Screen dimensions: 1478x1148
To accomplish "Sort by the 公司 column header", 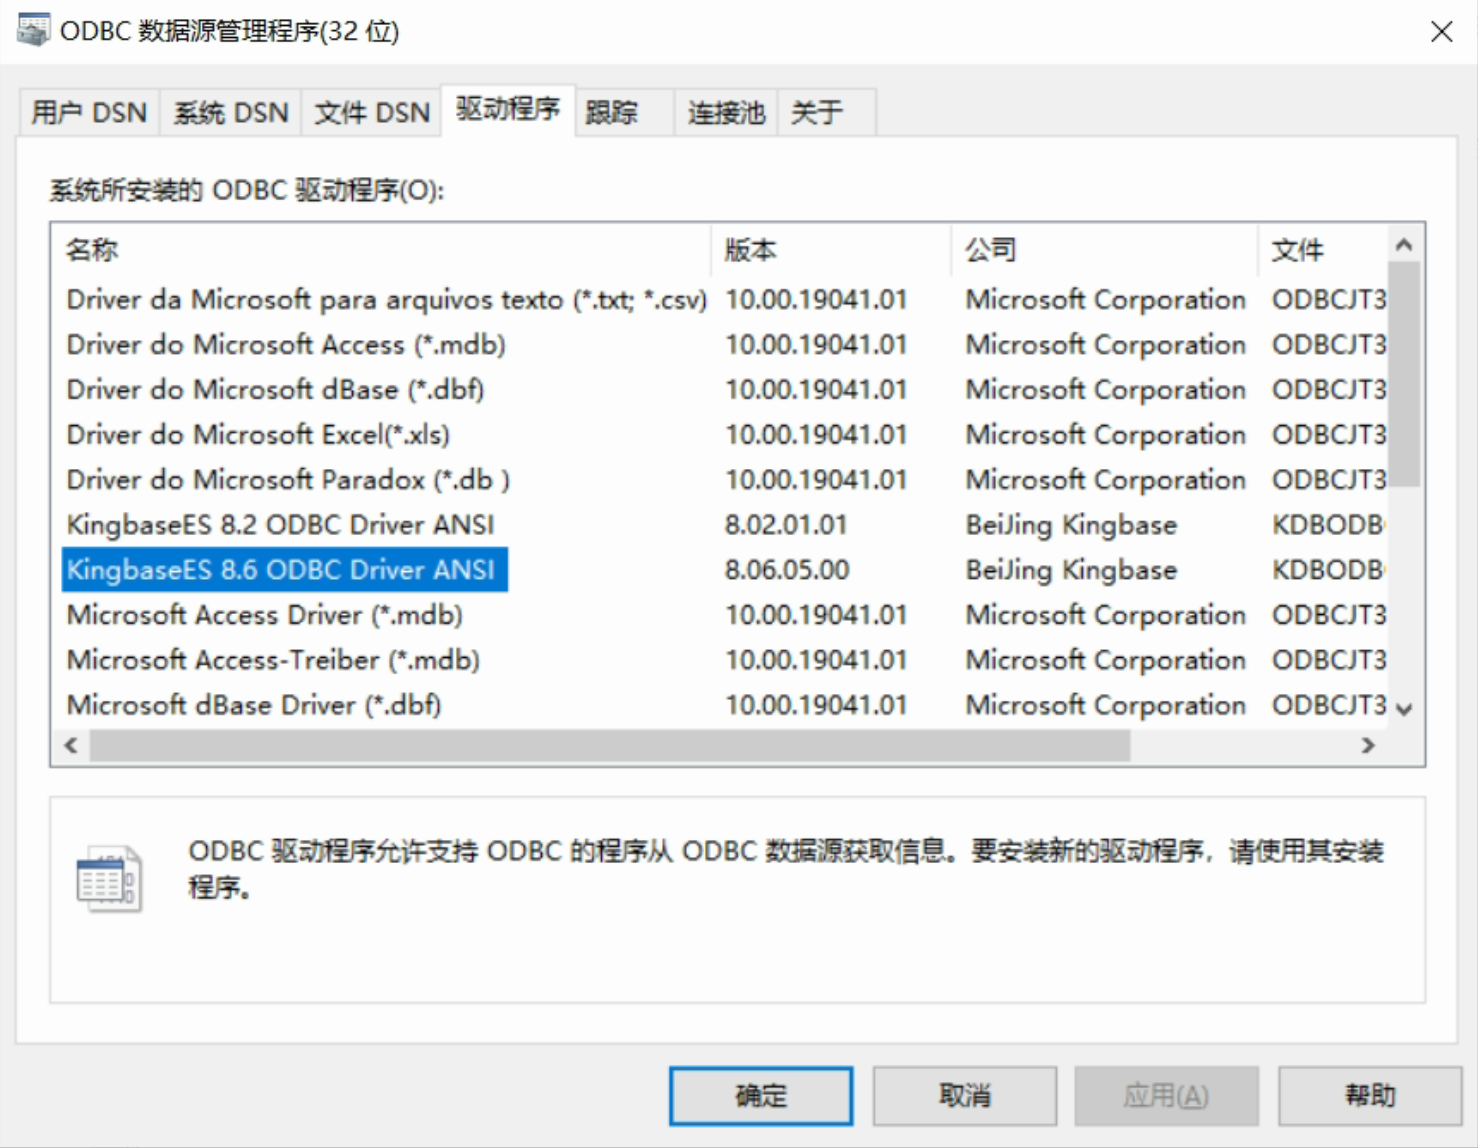I will pos(1104,249).
